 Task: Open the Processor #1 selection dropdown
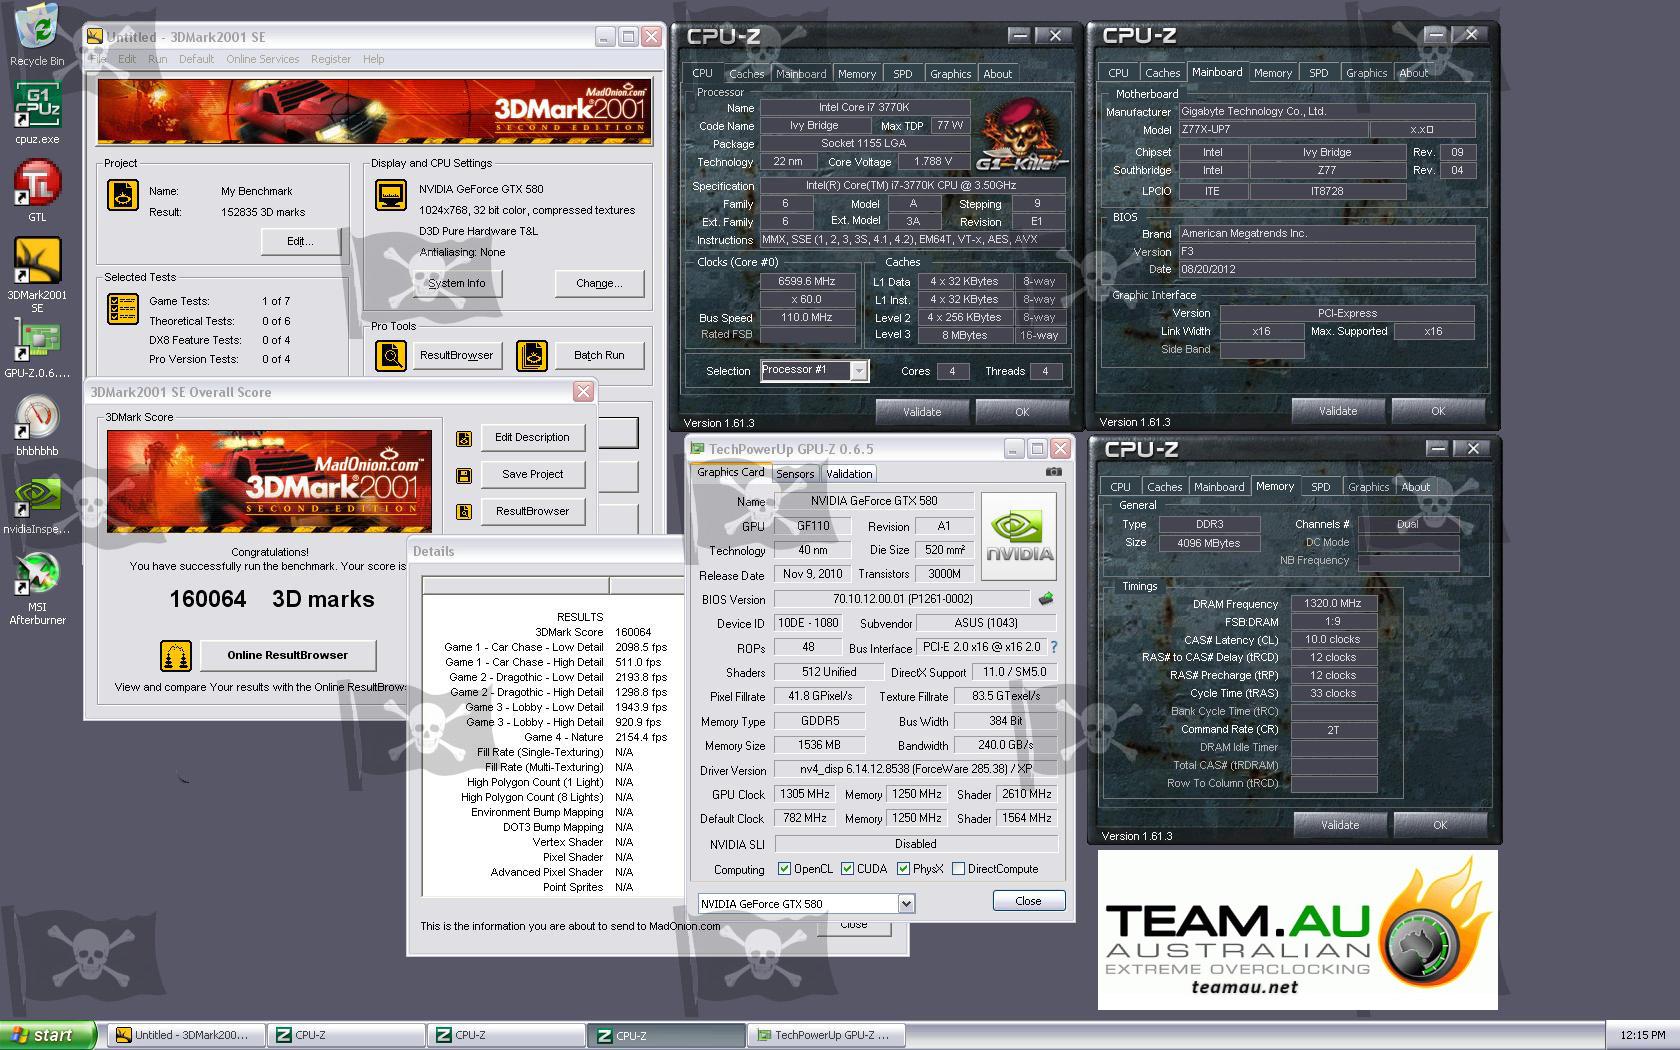point(859,371)
